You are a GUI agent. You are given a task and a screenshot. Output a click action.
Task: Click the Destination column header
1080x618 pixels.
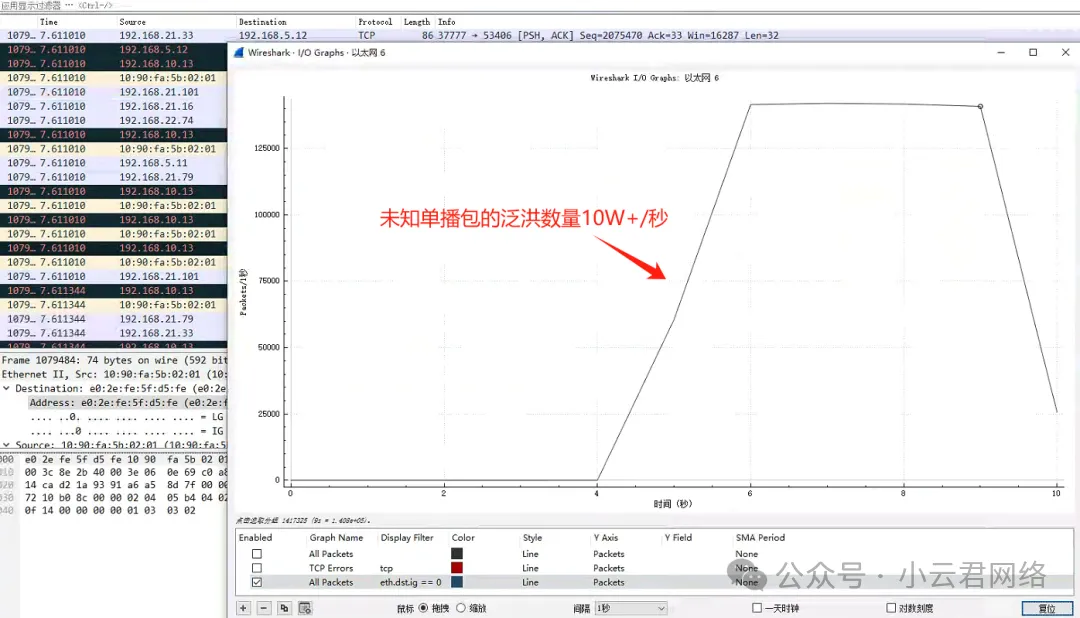pyautogui.click(x=262, y=21)
